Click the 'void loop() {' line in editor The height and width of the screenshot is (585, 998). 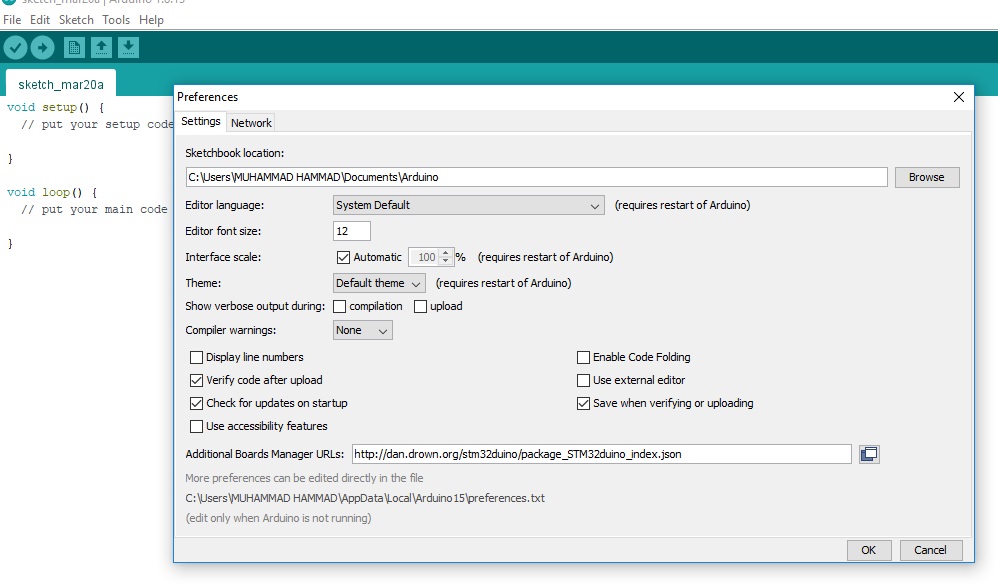click(52, 192)
